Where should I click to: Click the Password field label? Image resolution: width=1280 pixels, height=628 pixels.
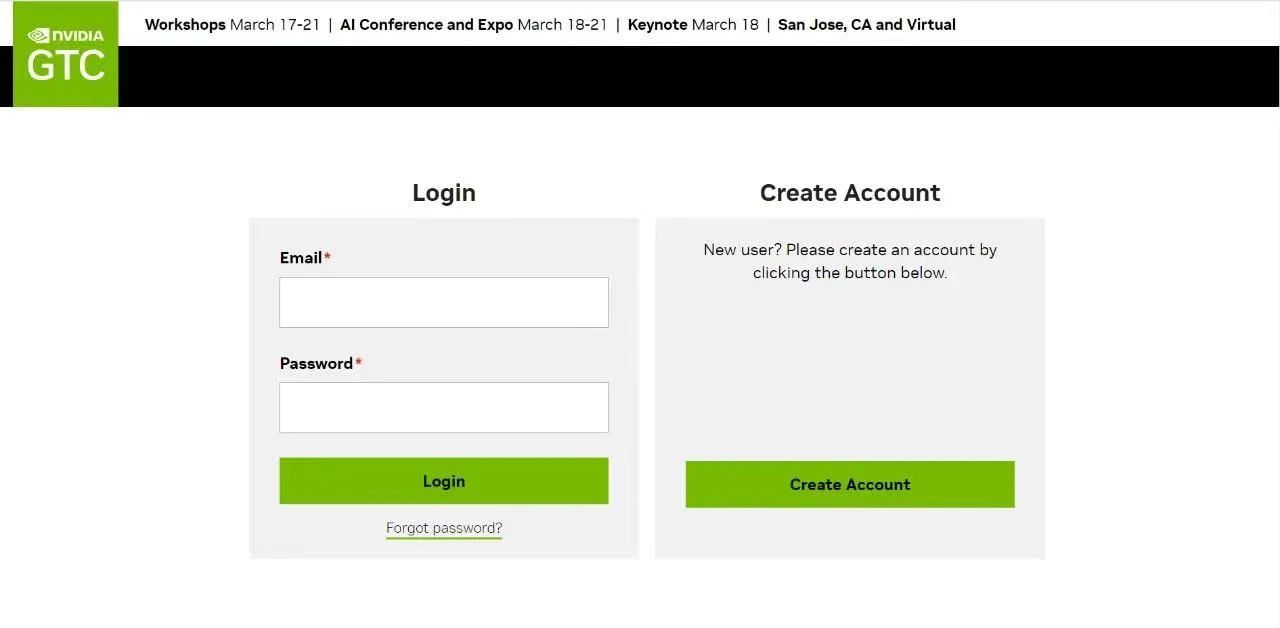coord(316,363)
